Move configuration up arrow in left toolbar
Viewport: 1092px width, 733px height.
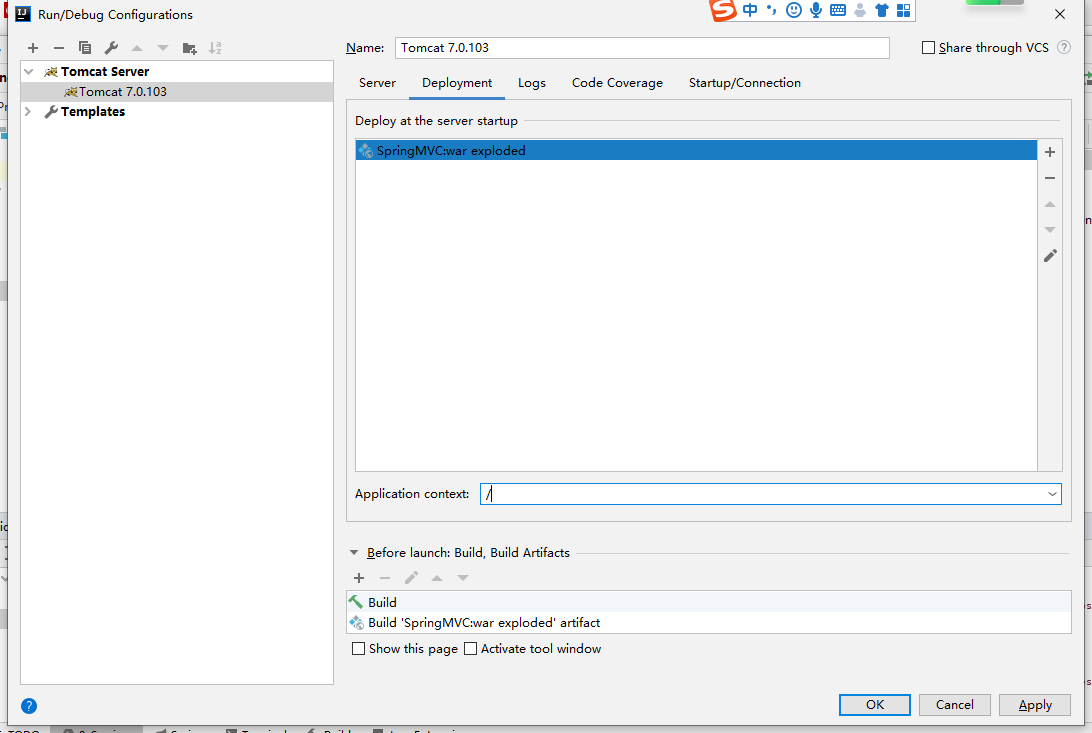(137, 48)
